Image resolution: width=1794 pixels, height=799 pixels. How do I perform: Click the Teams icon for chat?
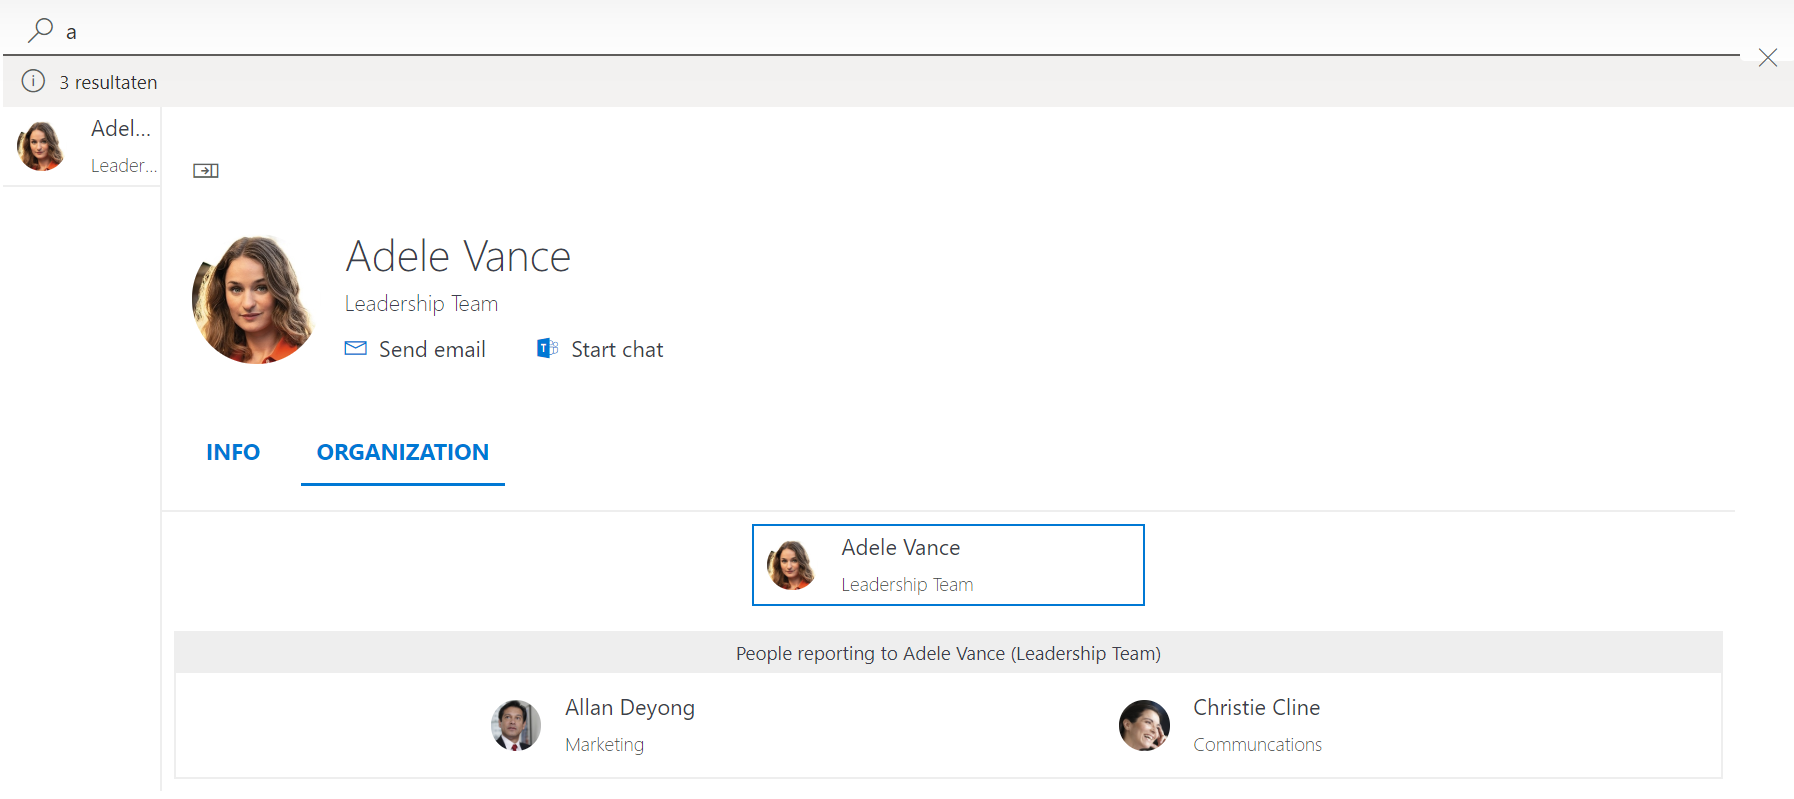547,348
